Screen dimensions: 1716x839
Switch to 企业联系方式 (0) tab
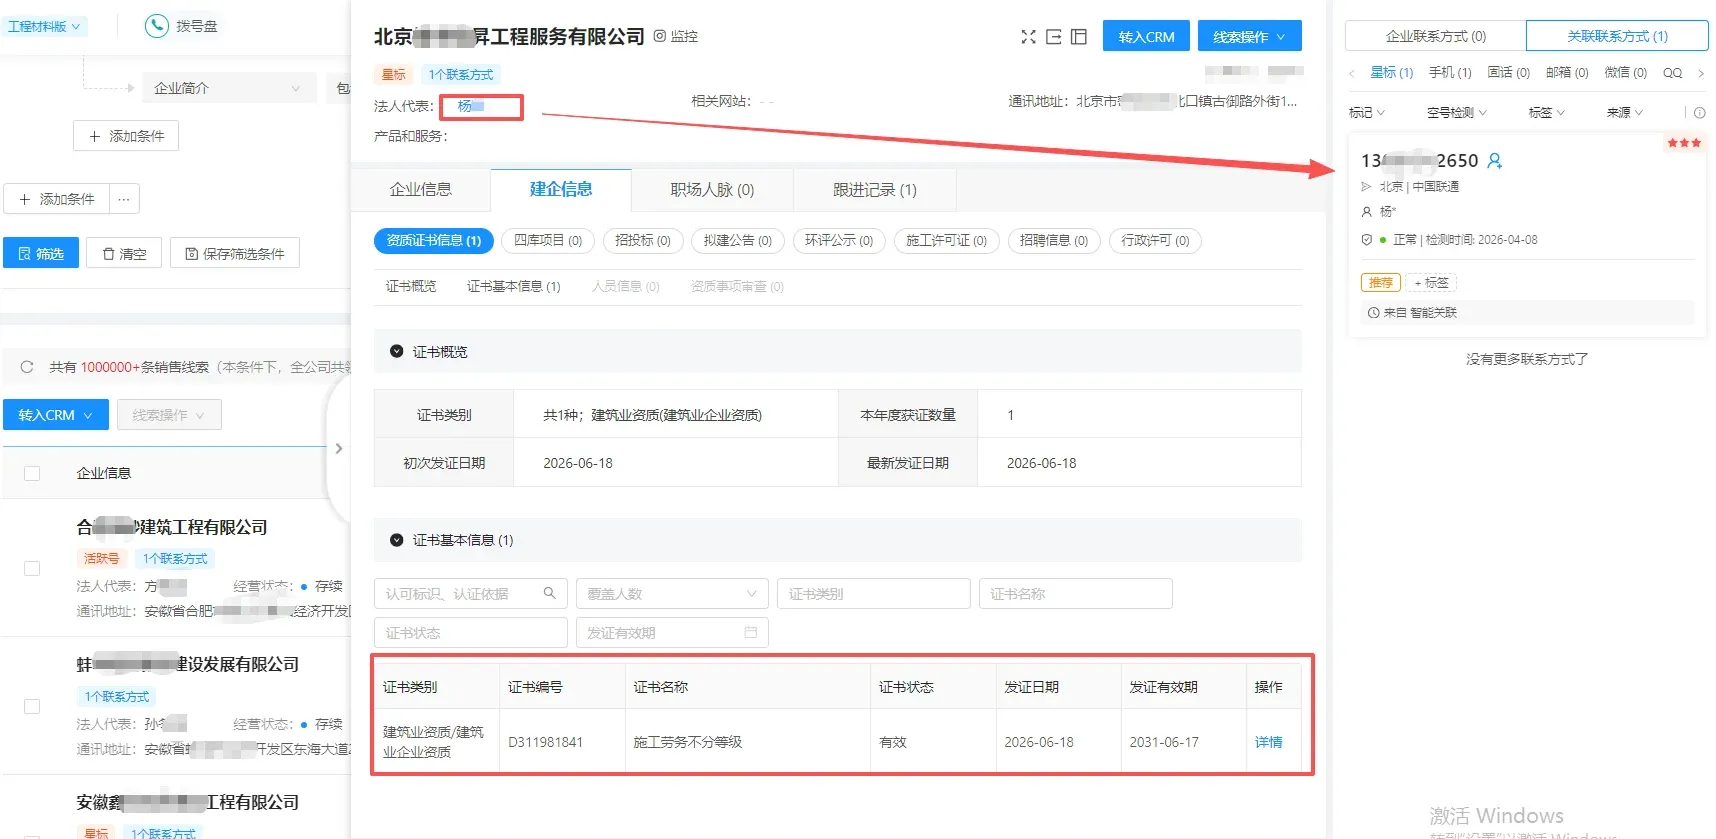[x=1435, y=36]
